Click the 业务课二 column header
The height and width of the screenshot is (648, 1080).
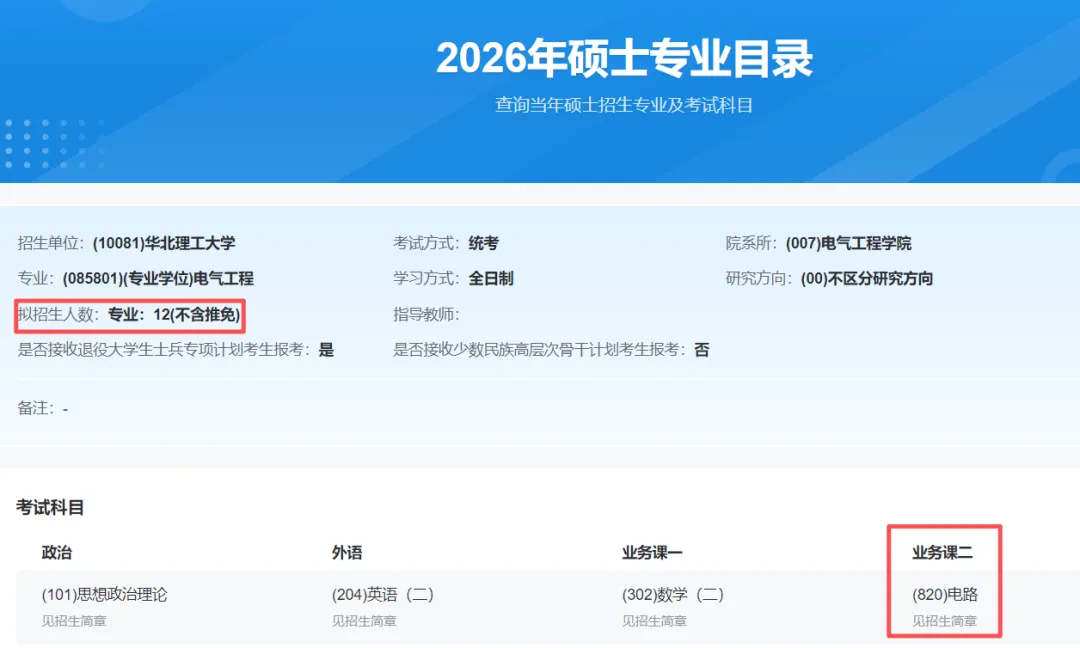(942, 552)
